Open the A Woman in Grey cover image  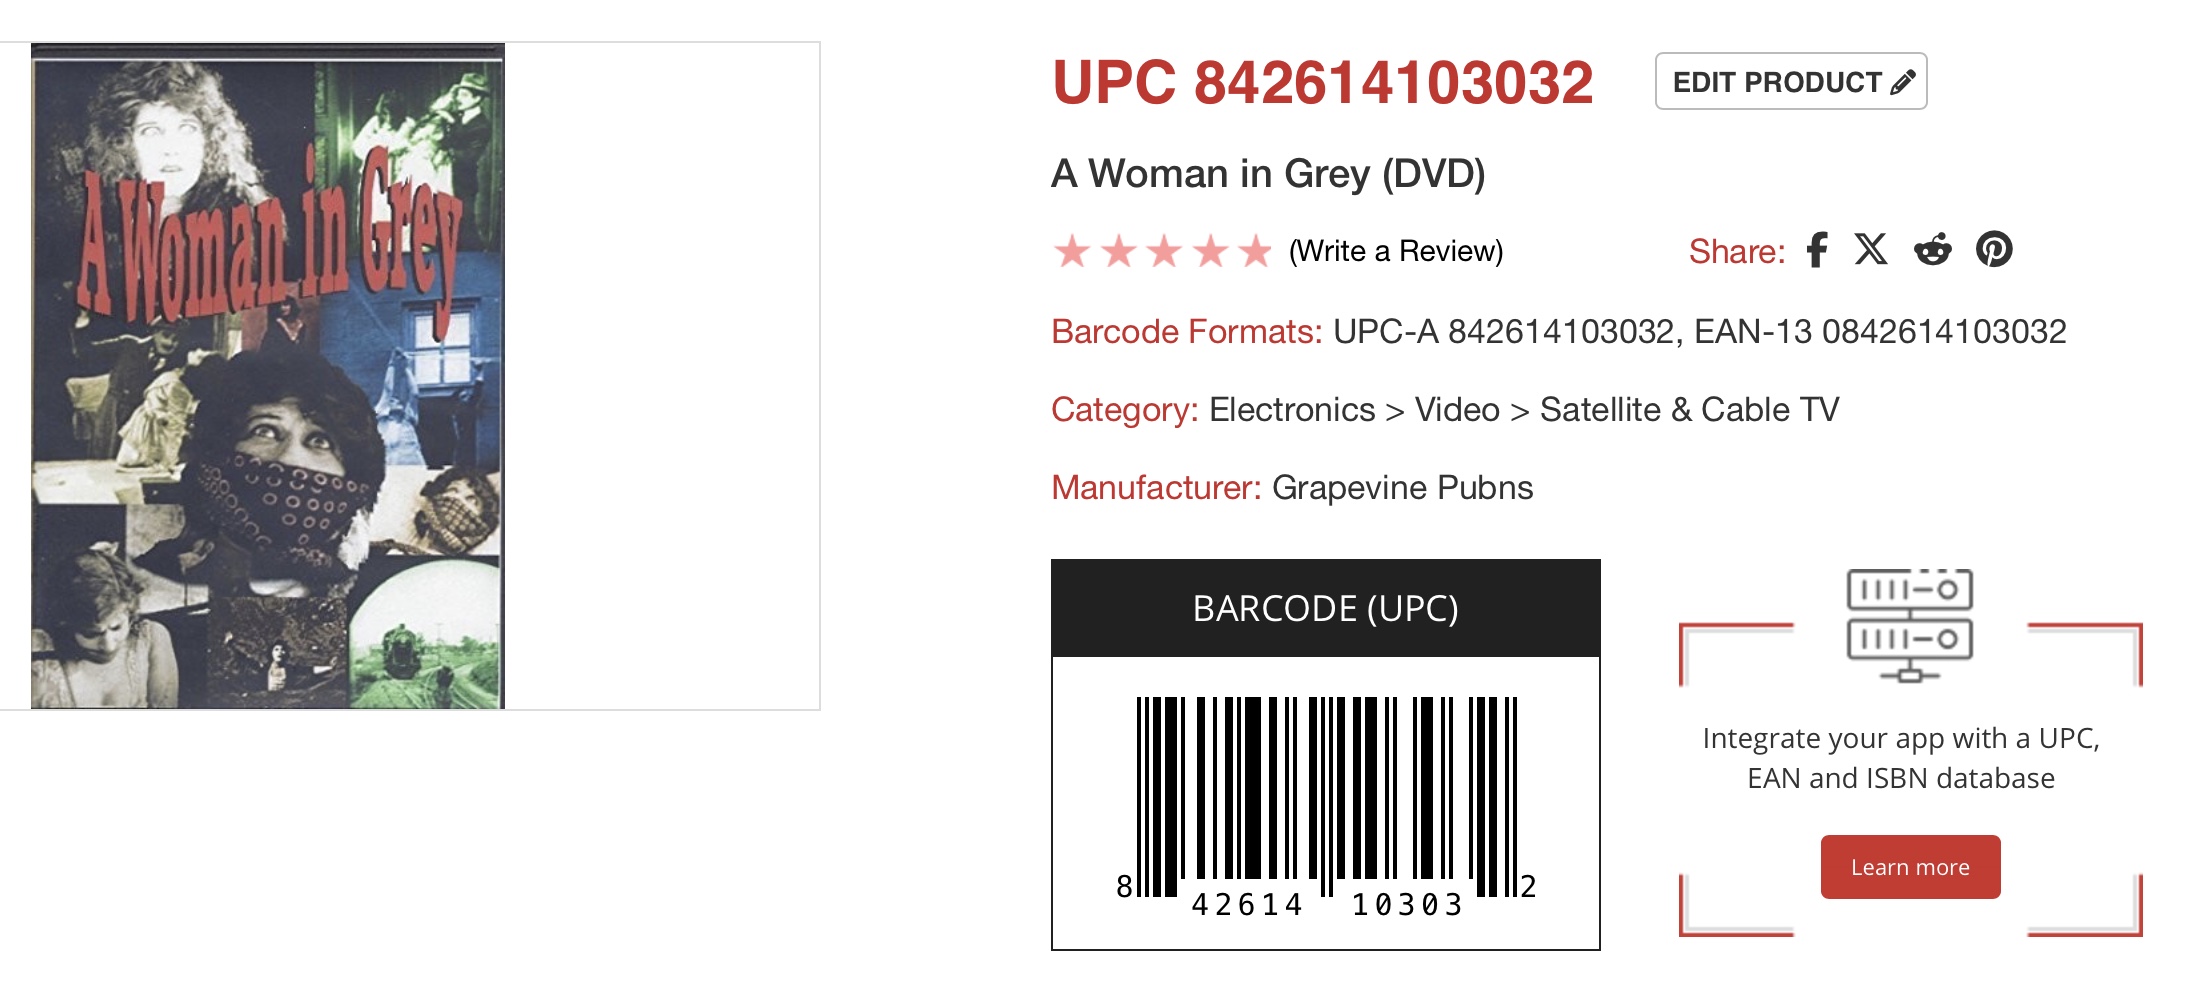tap(268, 376)
